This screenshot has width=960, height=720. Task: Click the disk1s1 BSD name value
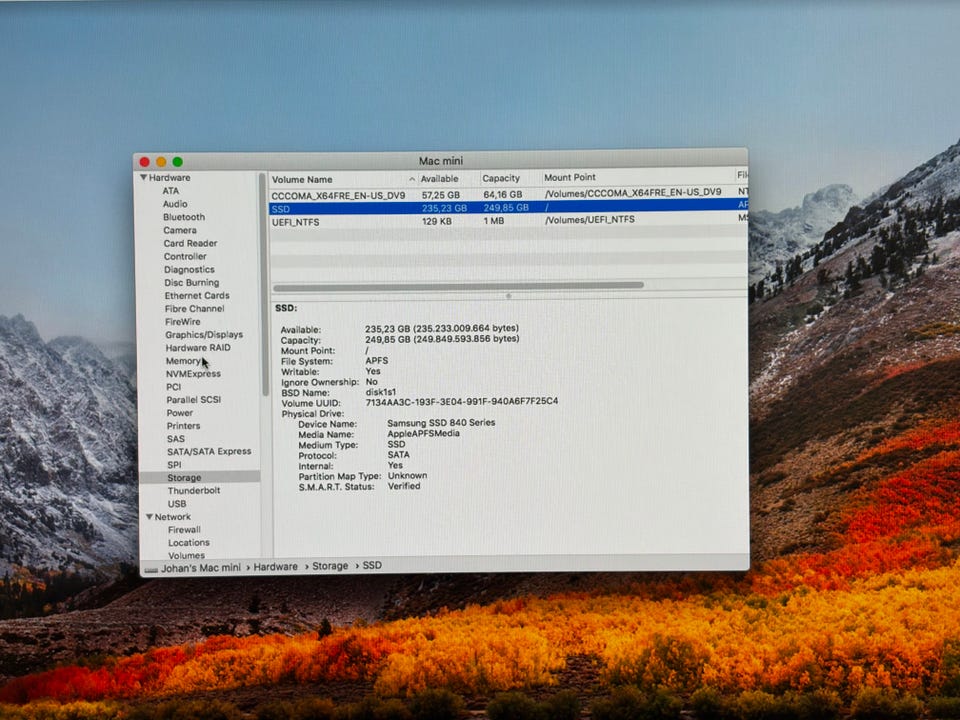point(381,392)
